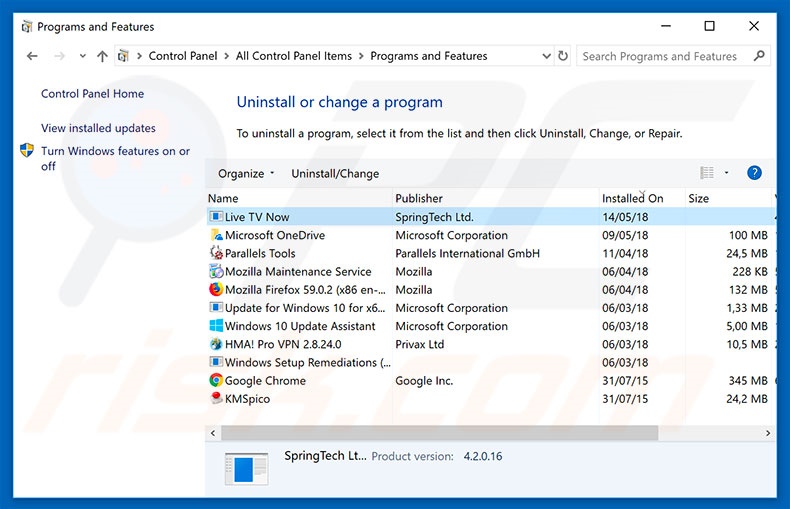Screen dimensions: 790x509
Task: Click the Google Chrome icon
Action: 216,380
